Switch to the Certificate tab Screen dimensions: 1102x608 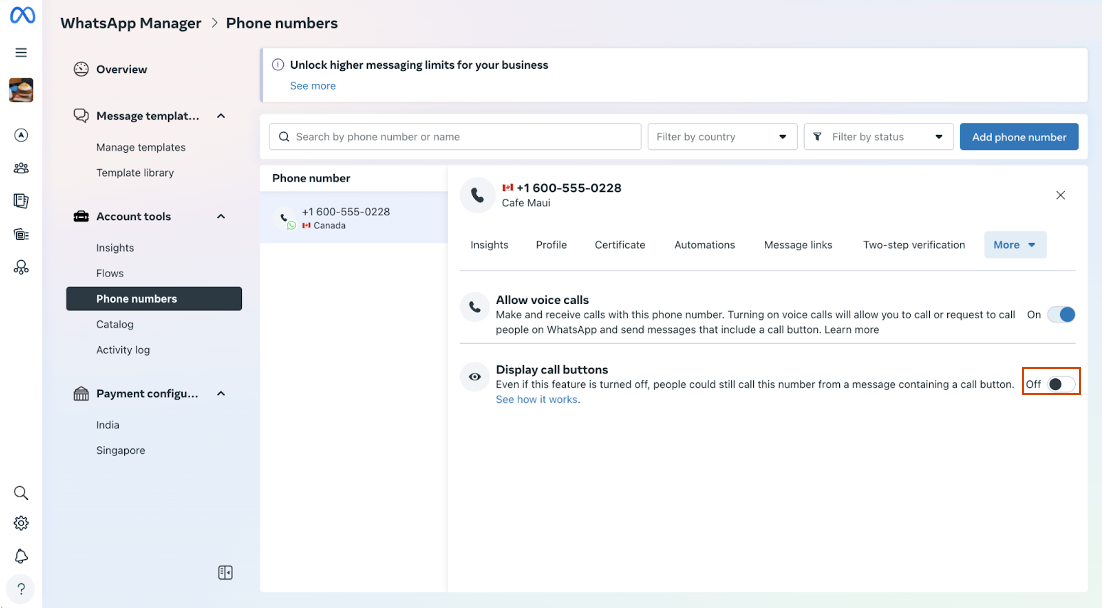pyautogui.click(x=620, y=245)
